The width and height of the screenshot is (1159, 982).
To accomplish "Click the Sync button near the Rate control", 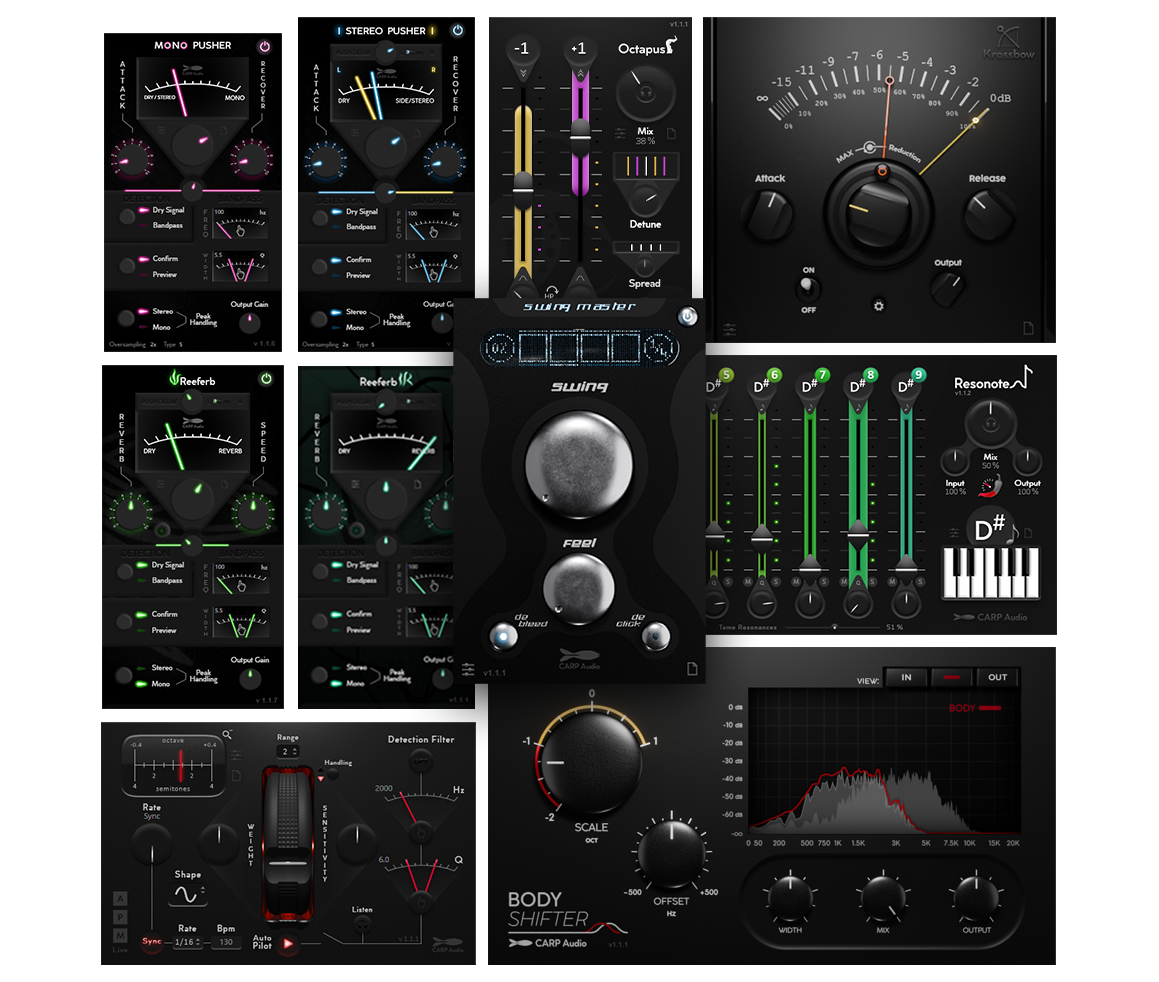I will coord(151,941).
